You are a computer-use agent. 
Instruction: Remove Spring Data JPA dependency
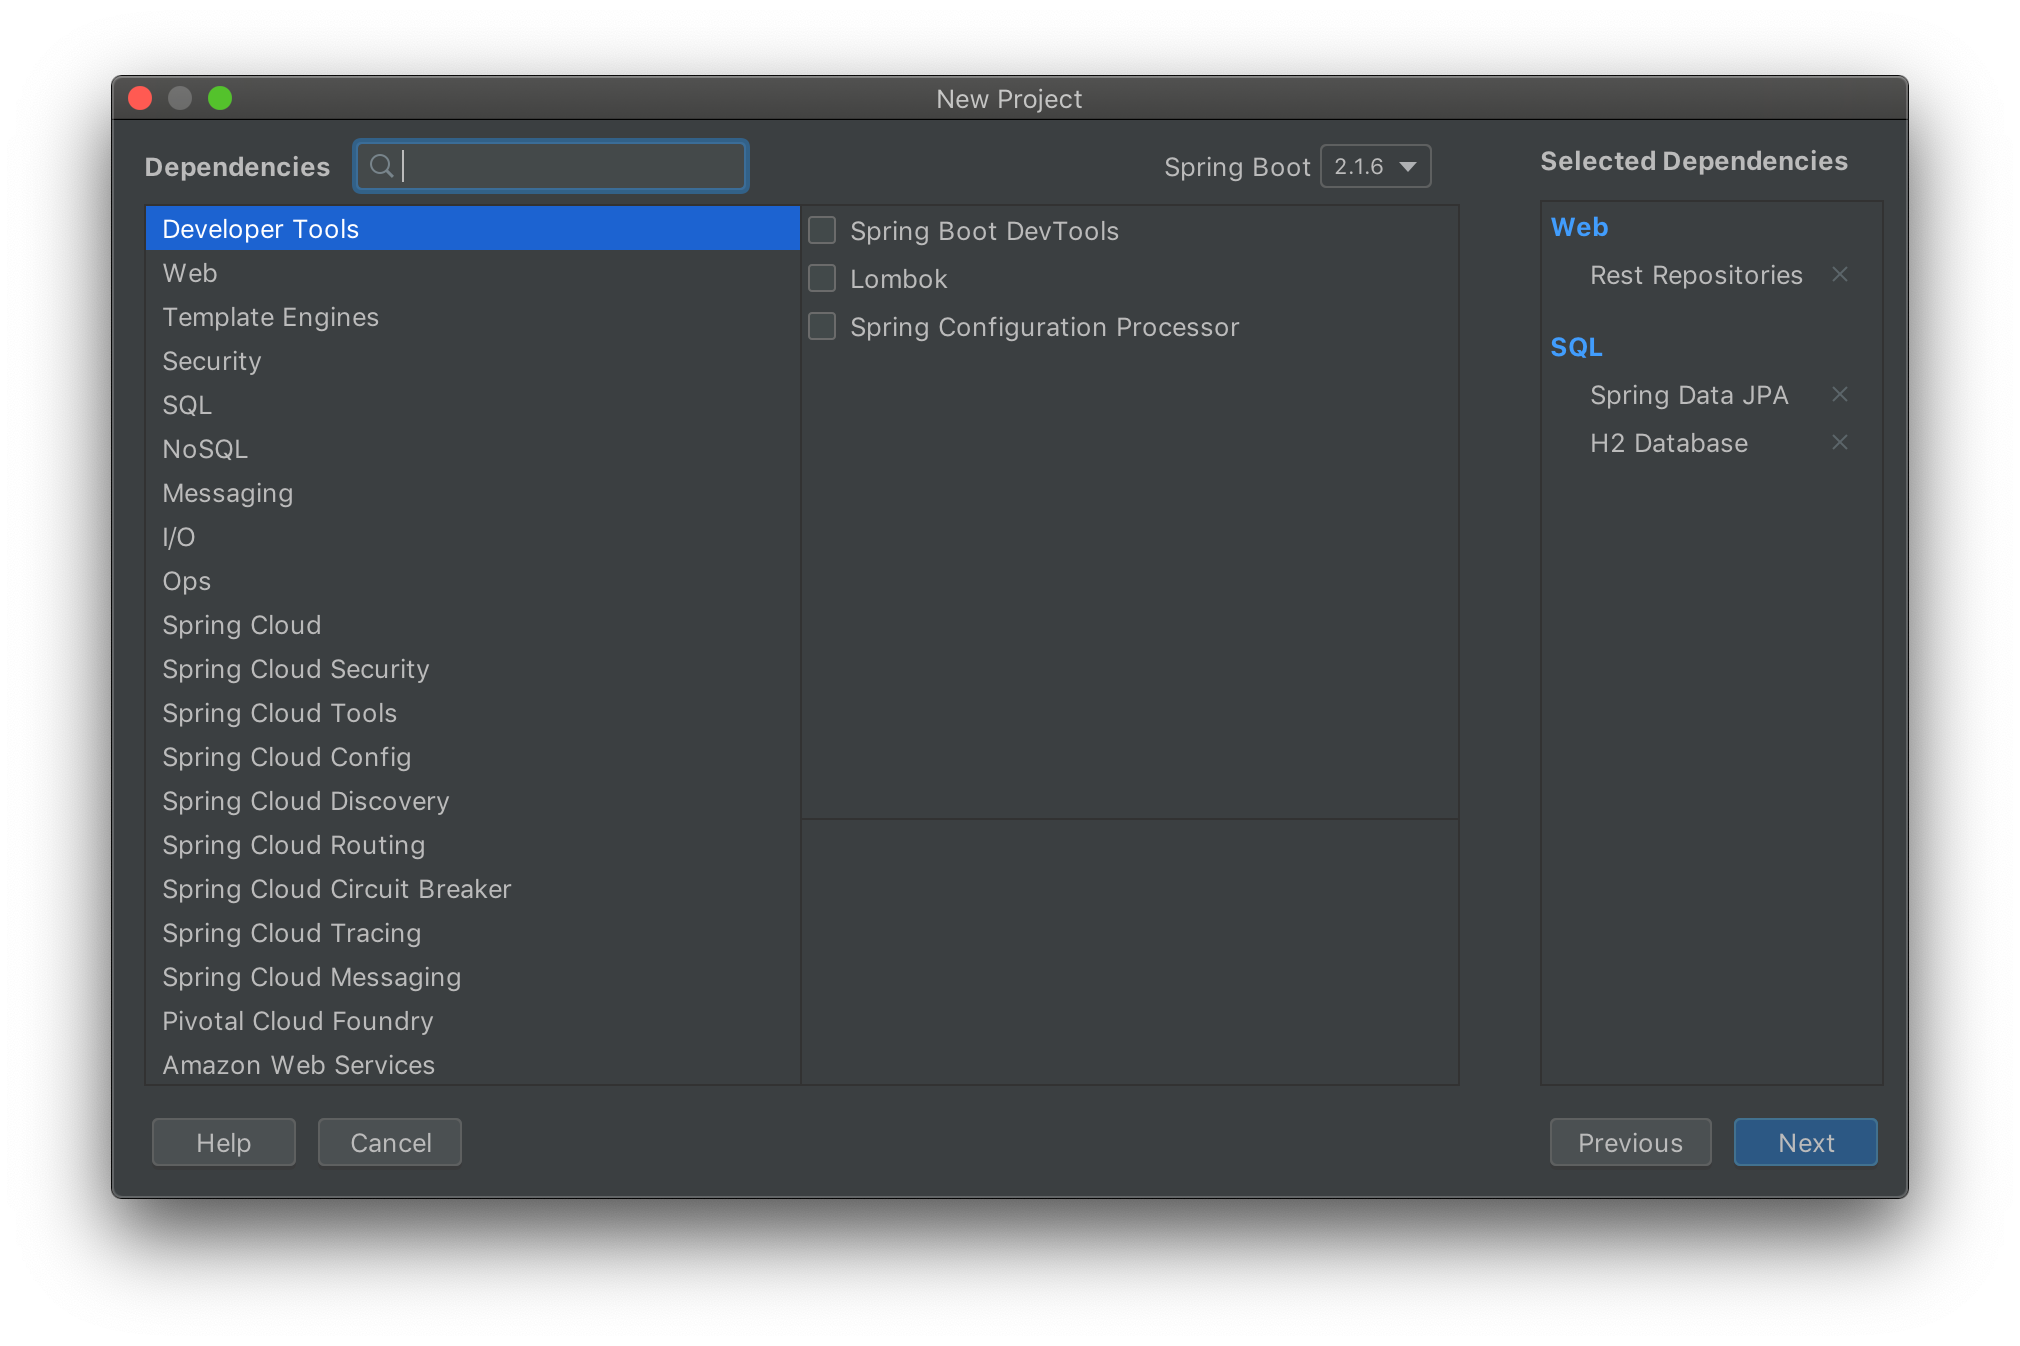click(1839, 395)
